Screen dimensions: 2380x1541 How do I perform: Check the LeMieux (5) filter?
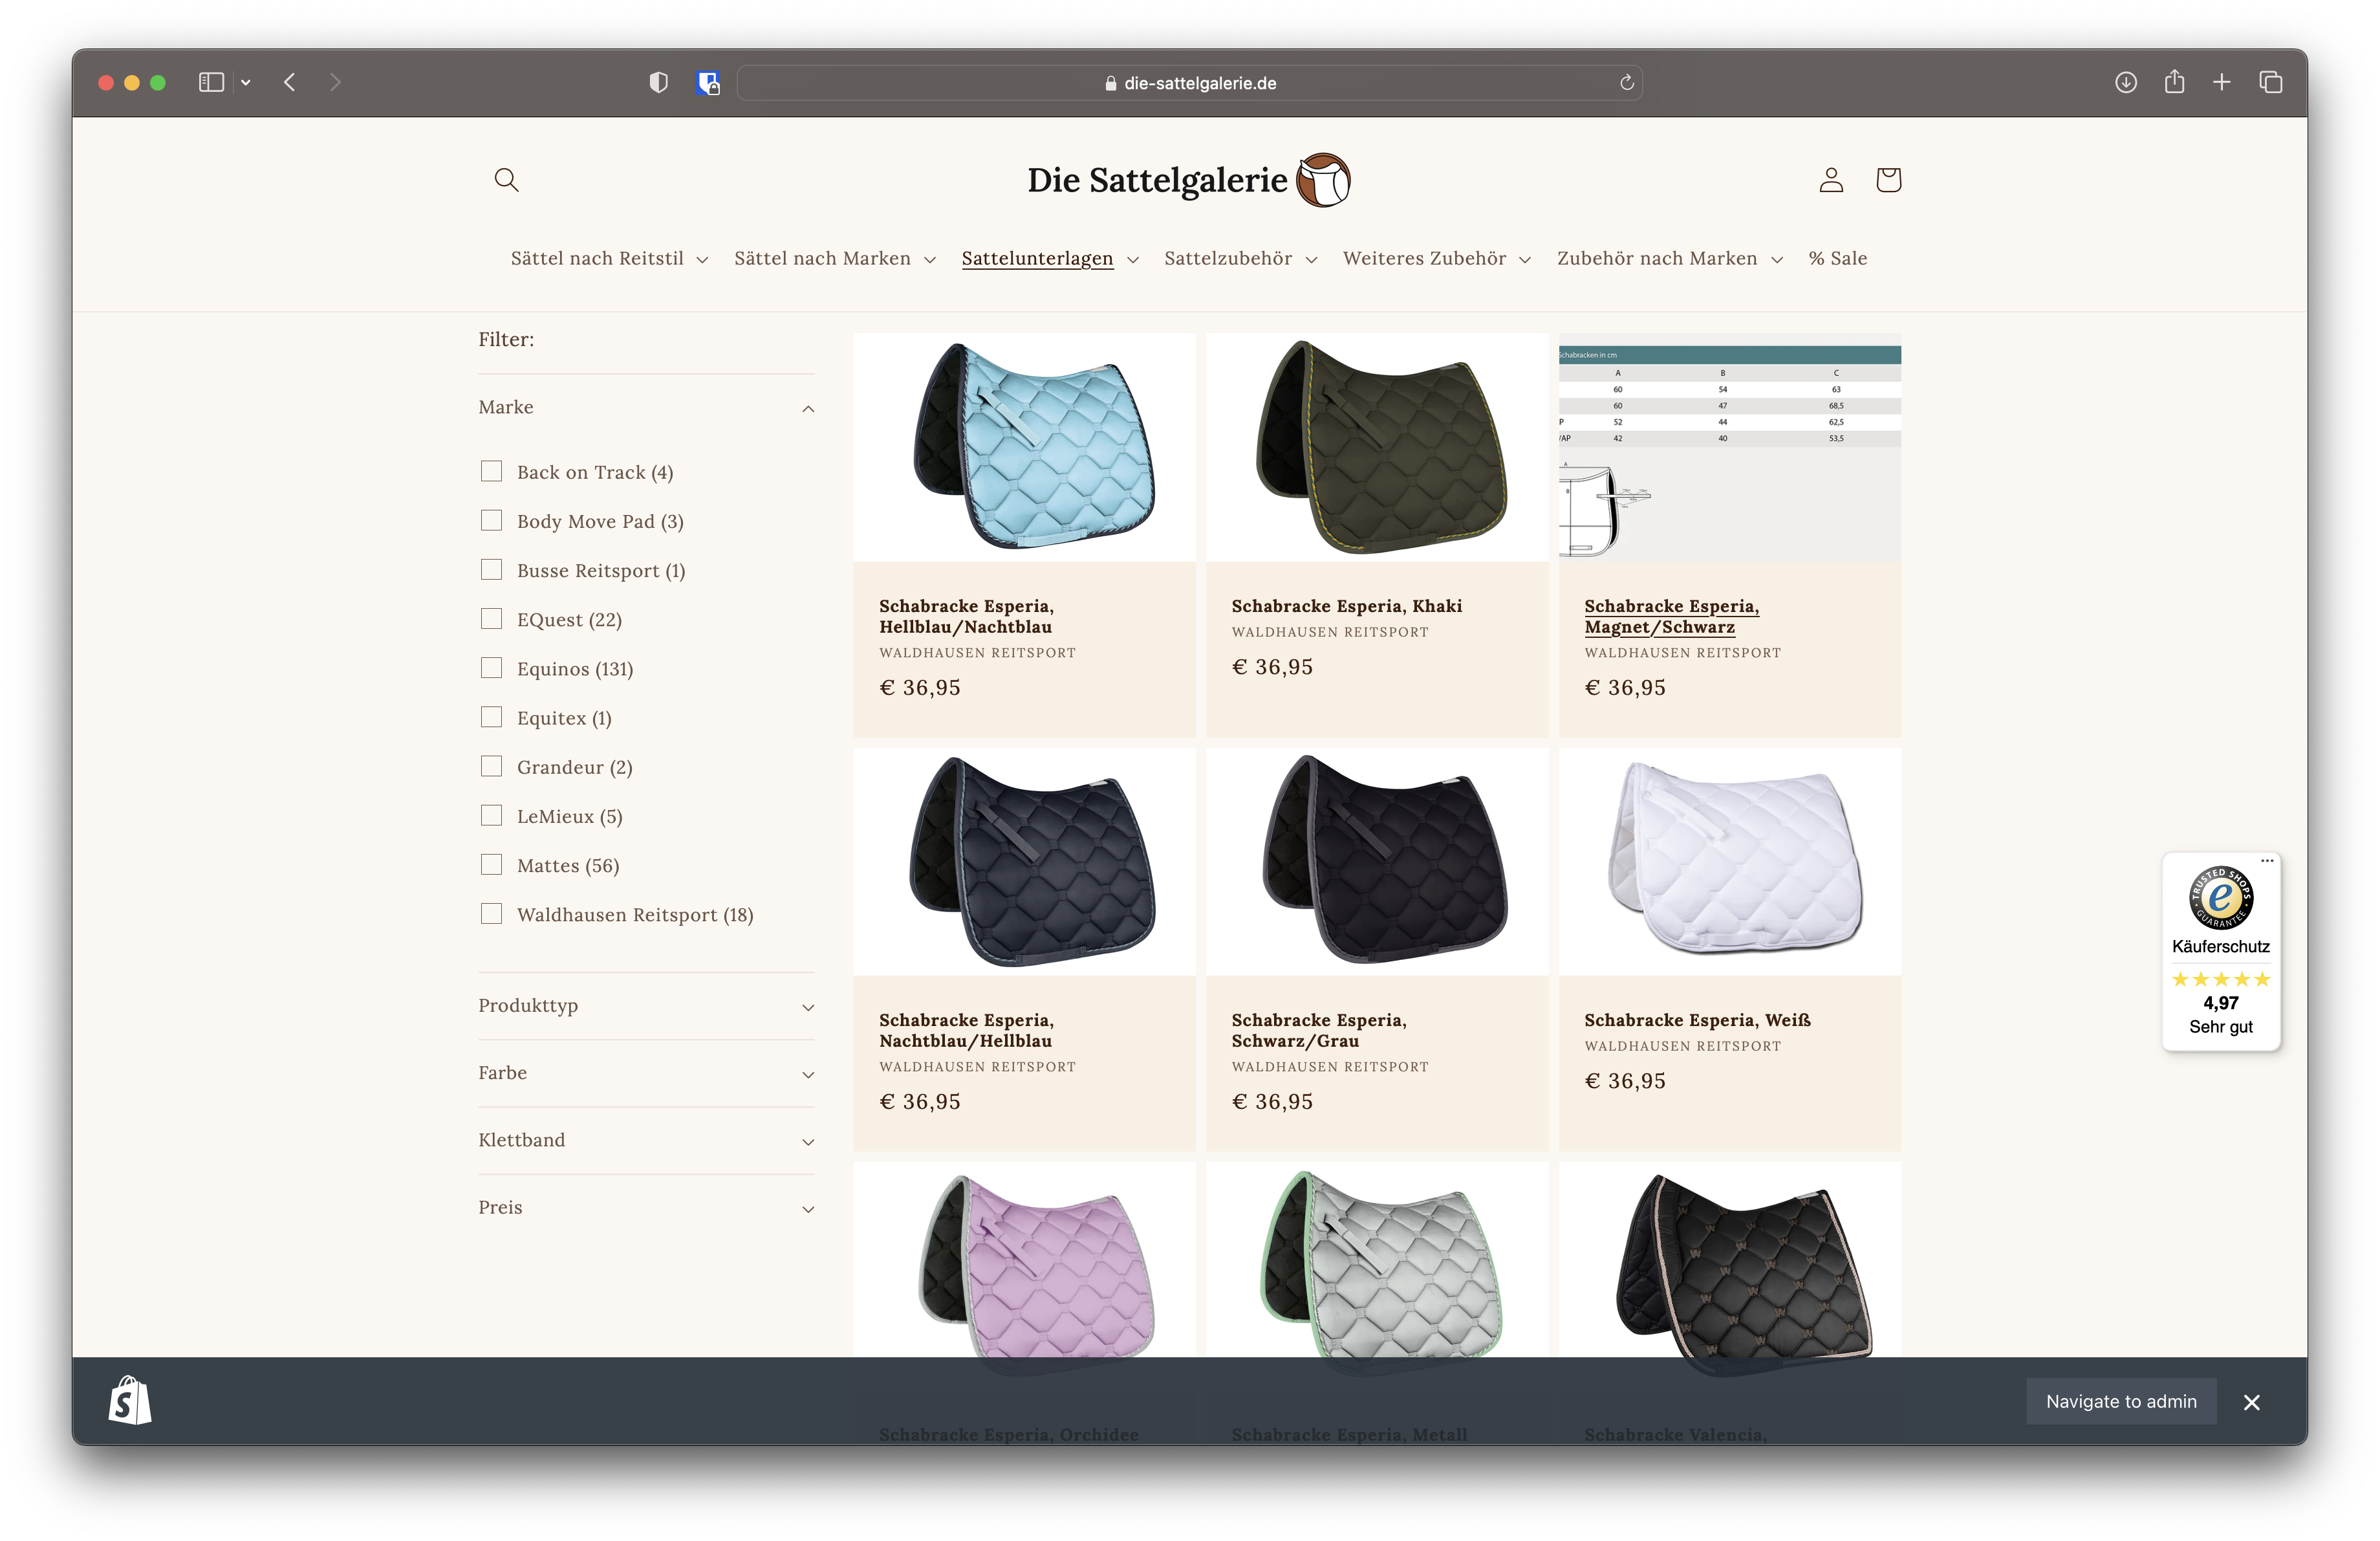[491, 815]
